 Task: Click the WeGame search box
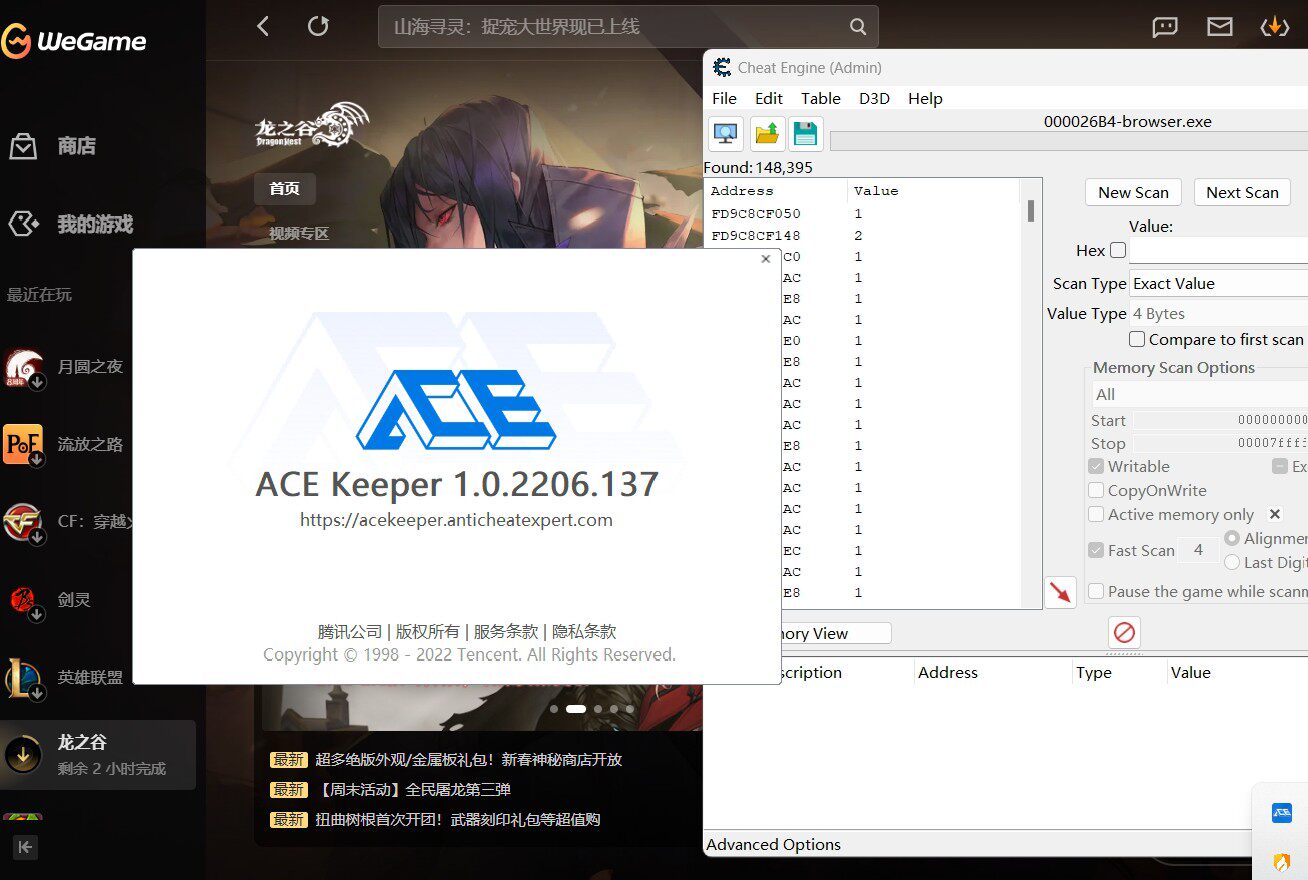click(x=628, y=27)
